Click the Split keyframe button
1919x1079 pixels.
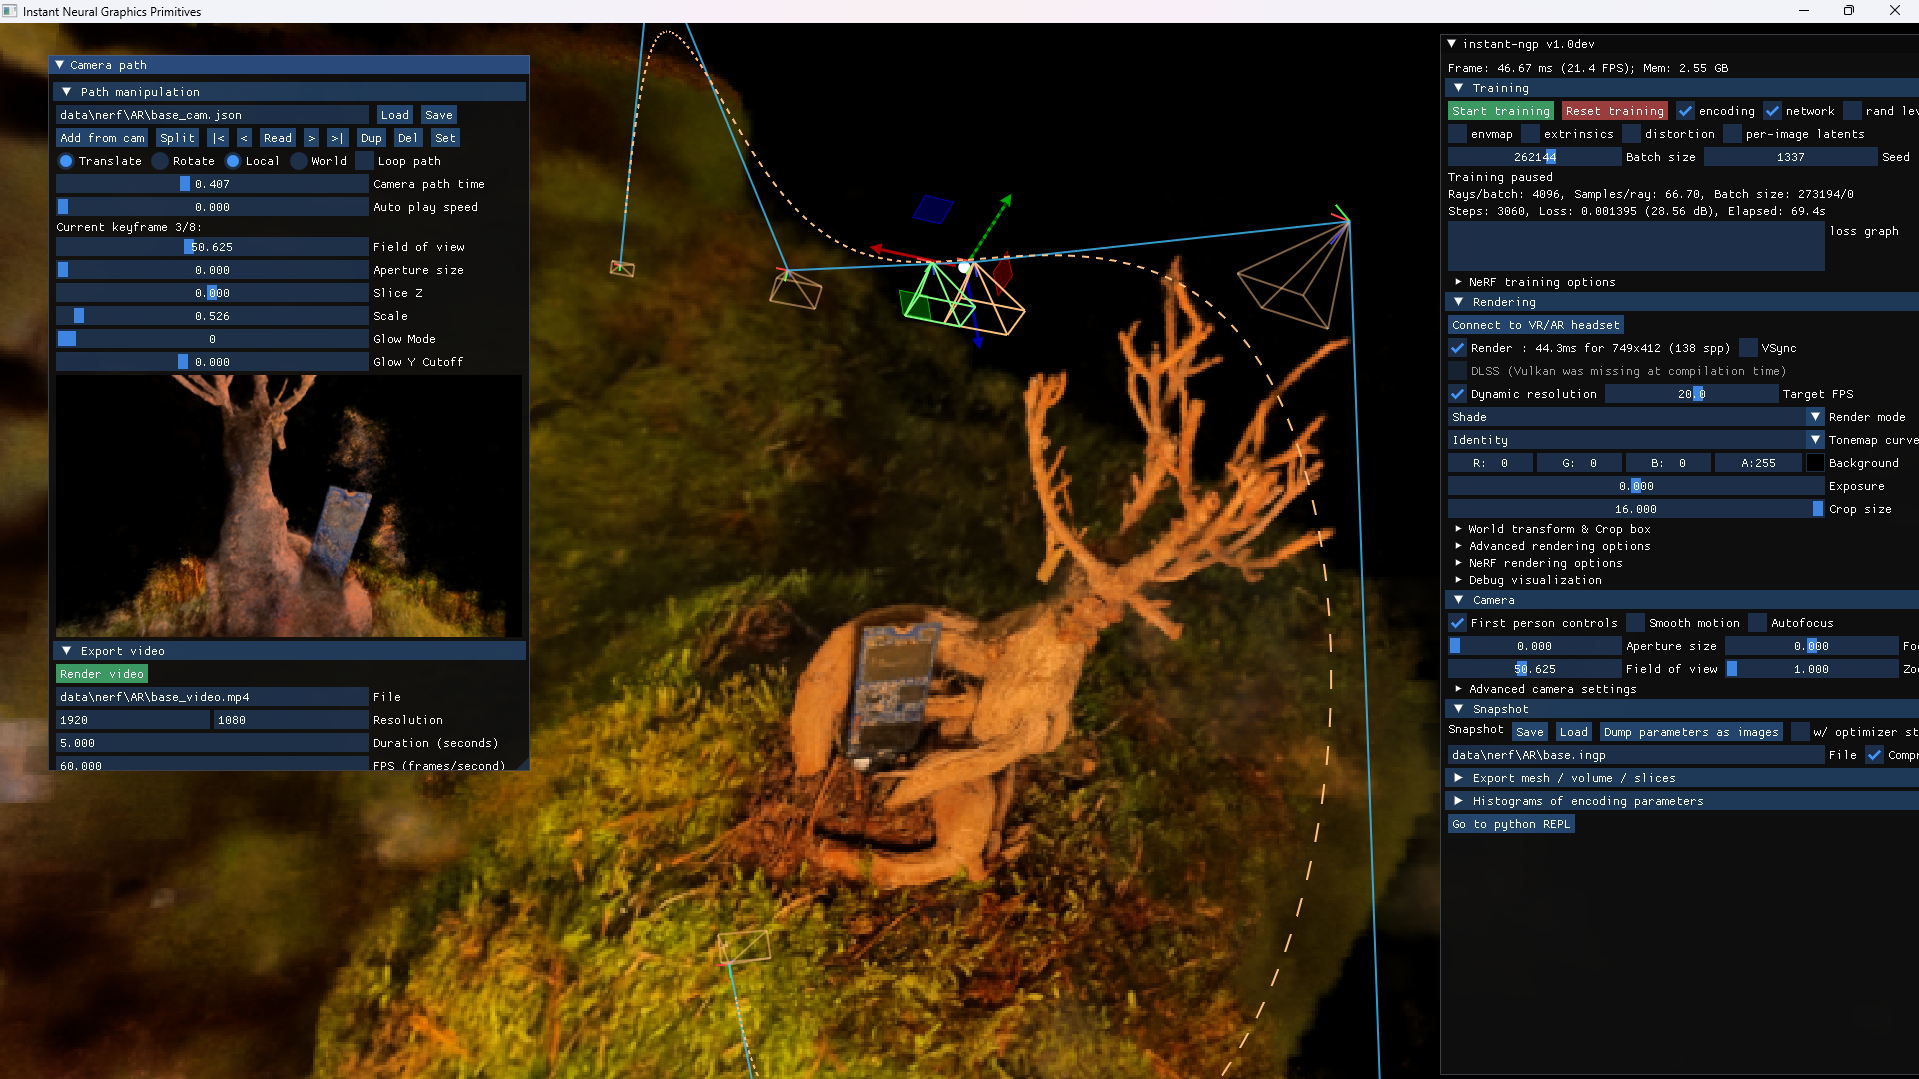(x=178, y=138)
